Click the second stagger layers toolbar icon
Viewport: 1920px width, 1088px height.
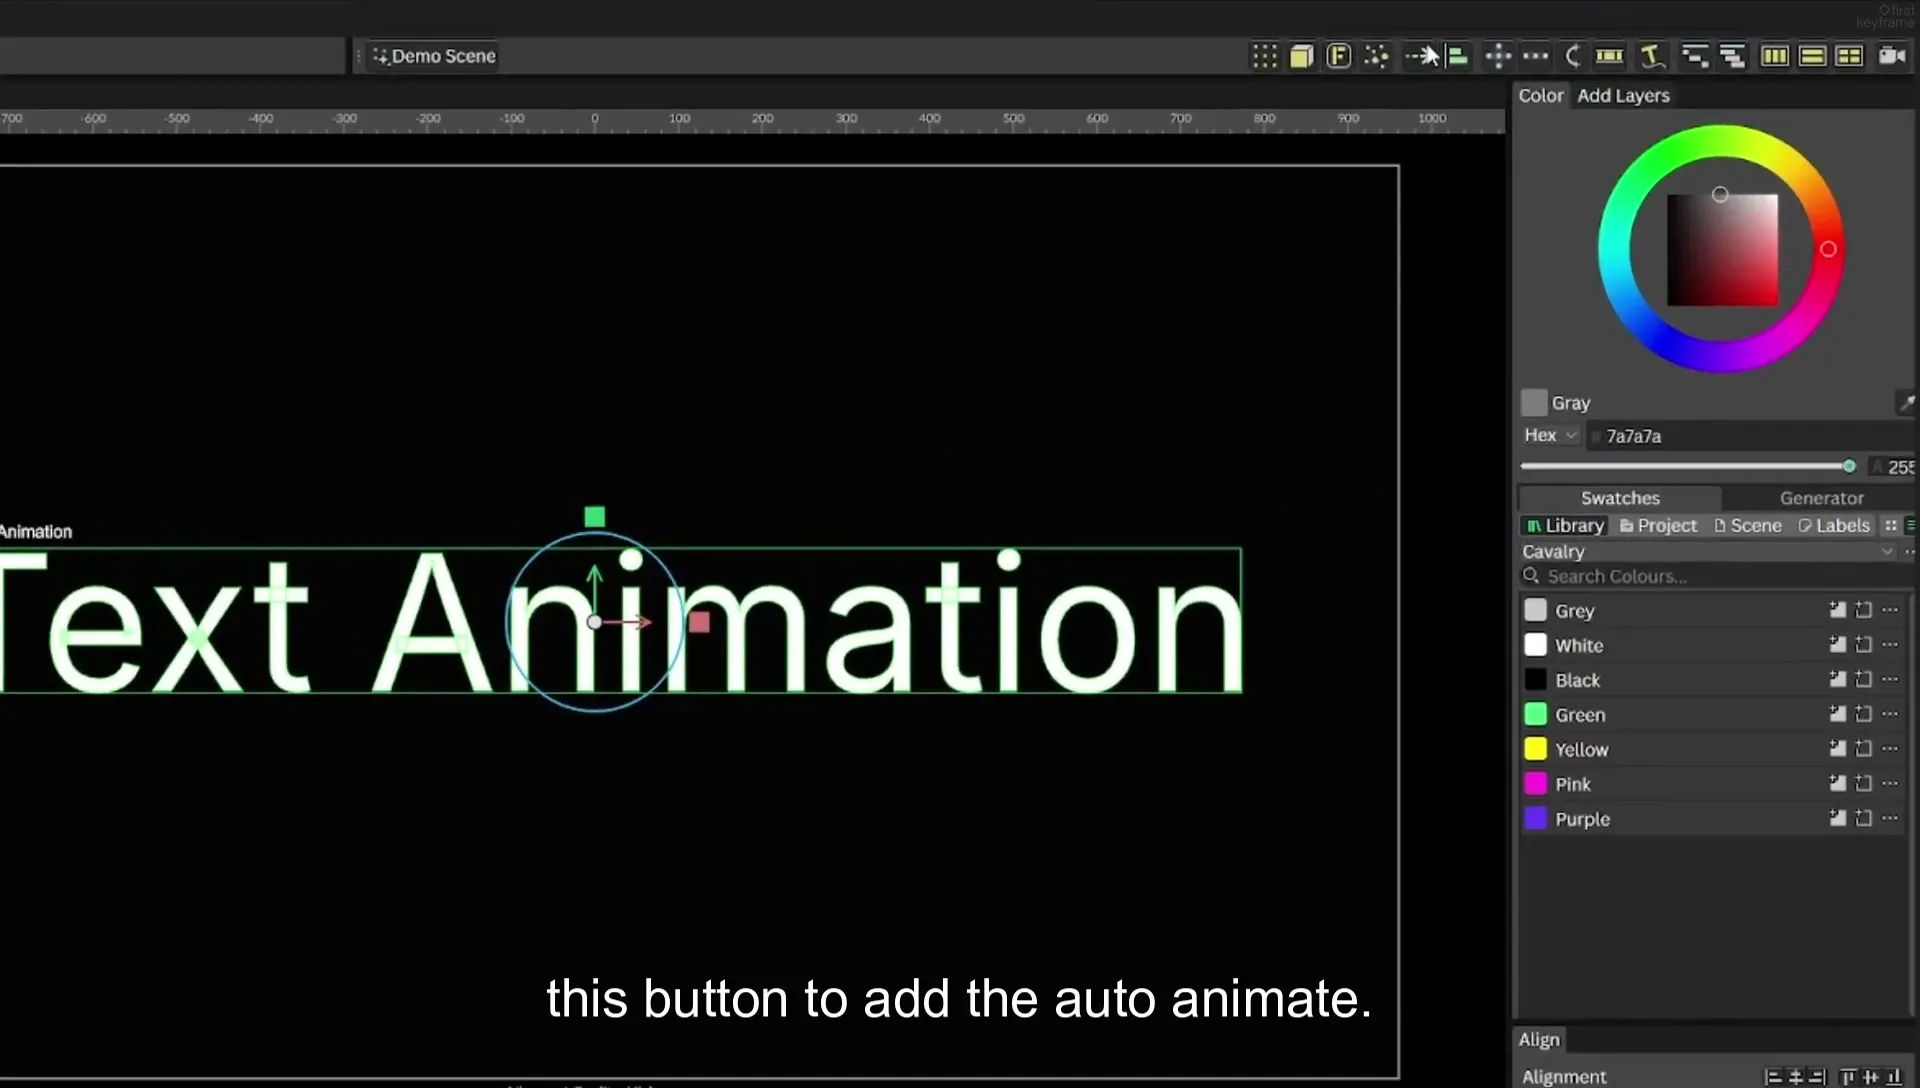1733,56
